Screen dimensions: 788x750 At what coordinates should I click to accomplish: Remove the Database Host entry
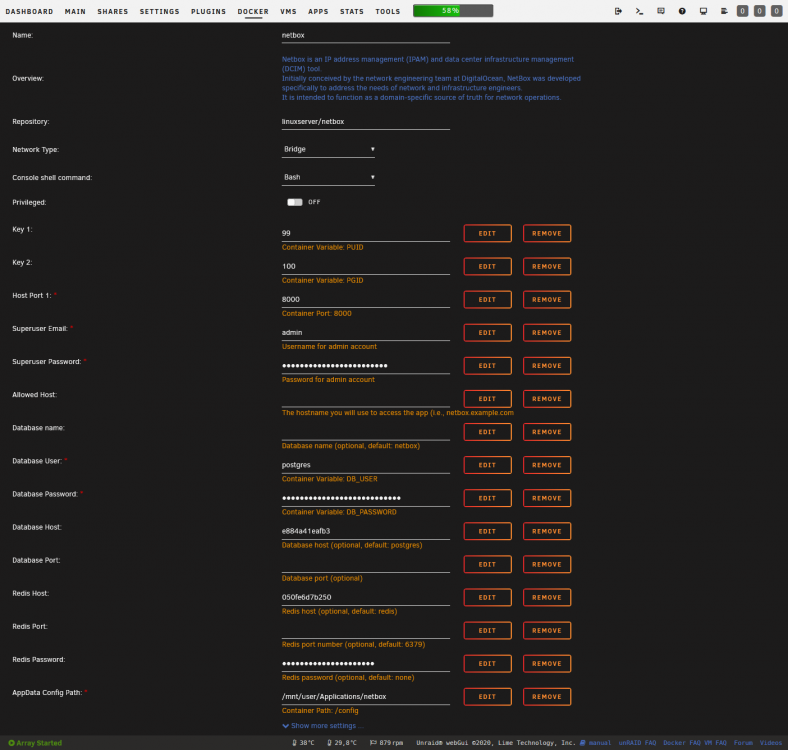coord(547,531)
